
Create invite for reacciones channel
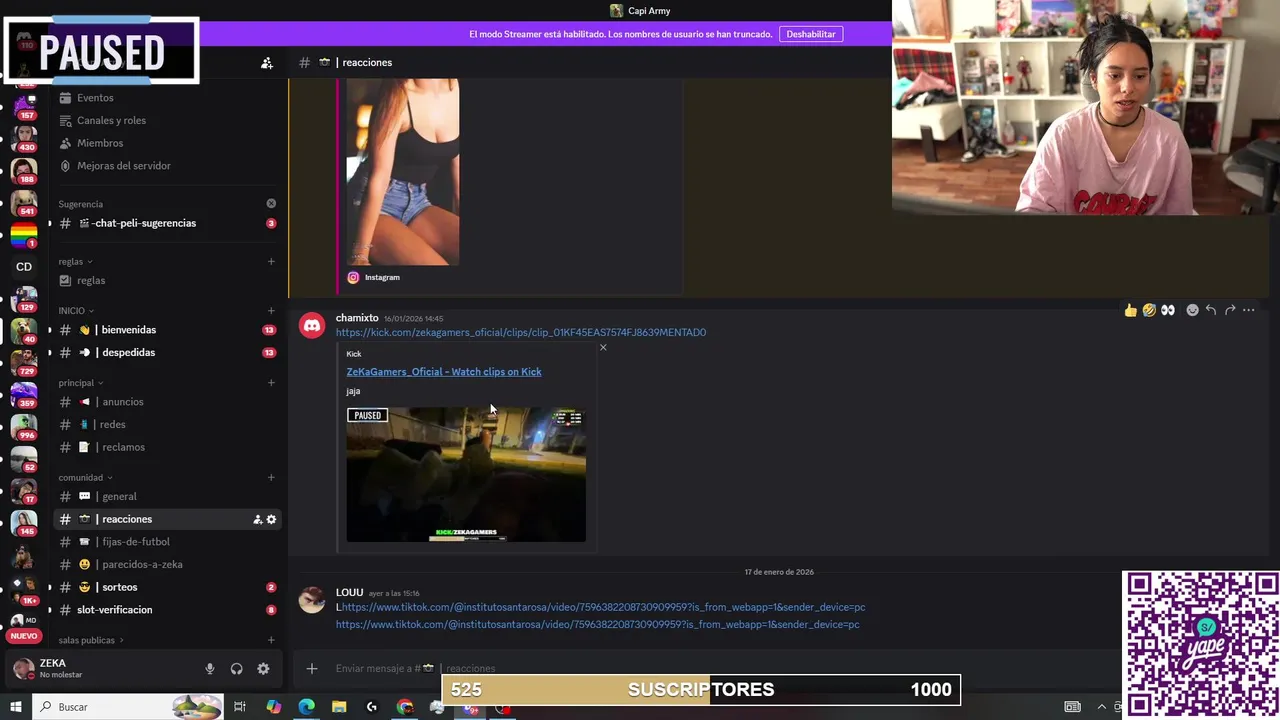pyautogui.click(x=257, y=519)
